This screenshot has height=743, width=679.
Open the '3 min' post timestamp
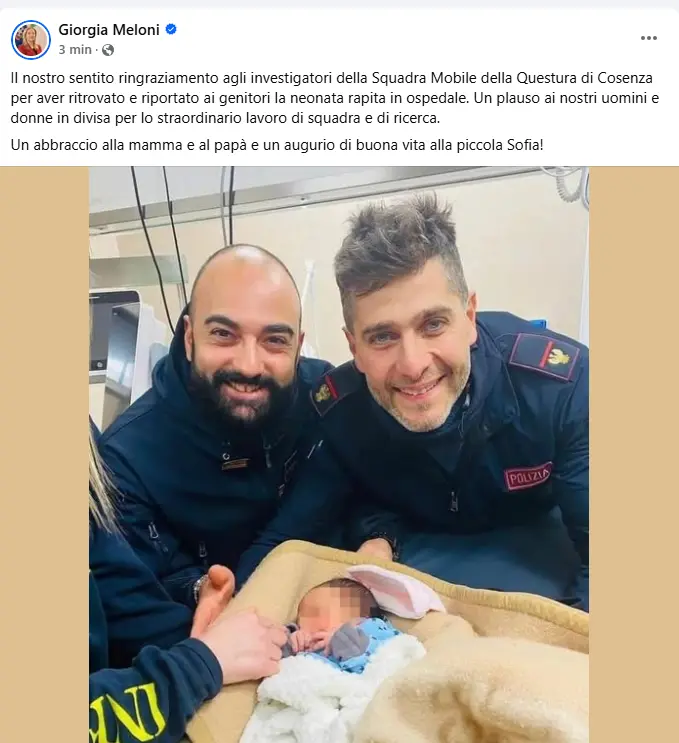pyautogui.click(x=75, y=50)
